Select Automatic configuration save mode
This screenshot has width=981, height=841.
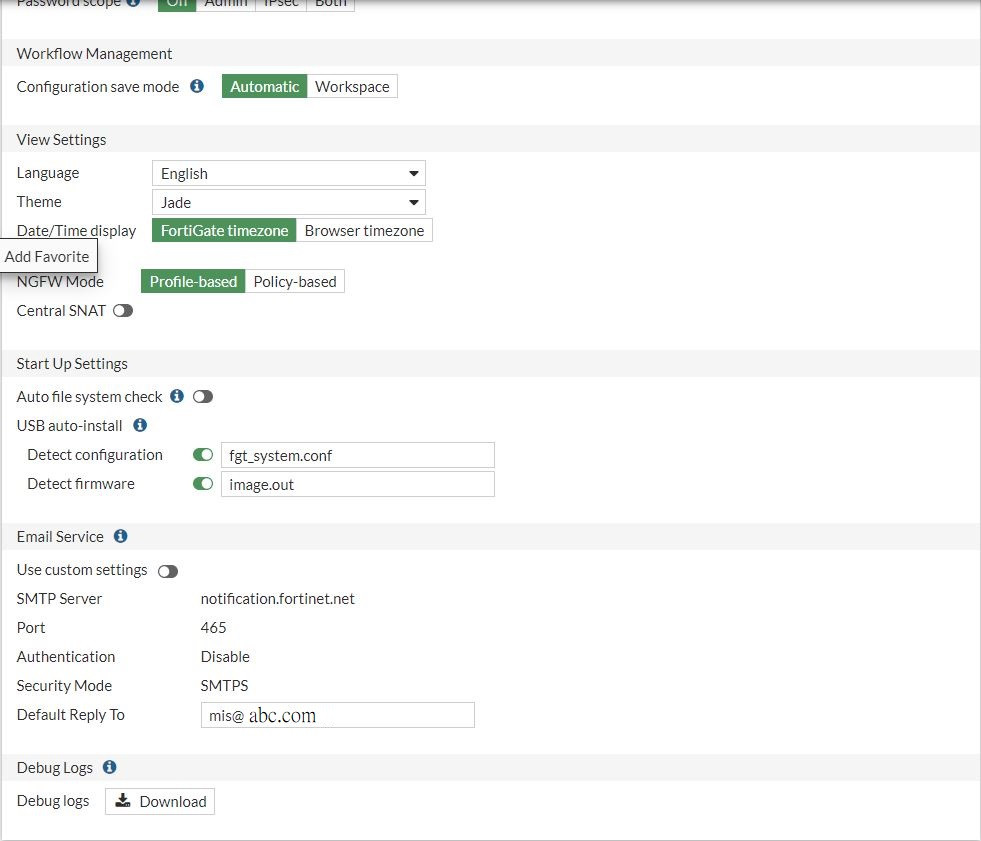pyautogui.click(x=264, y=86)
